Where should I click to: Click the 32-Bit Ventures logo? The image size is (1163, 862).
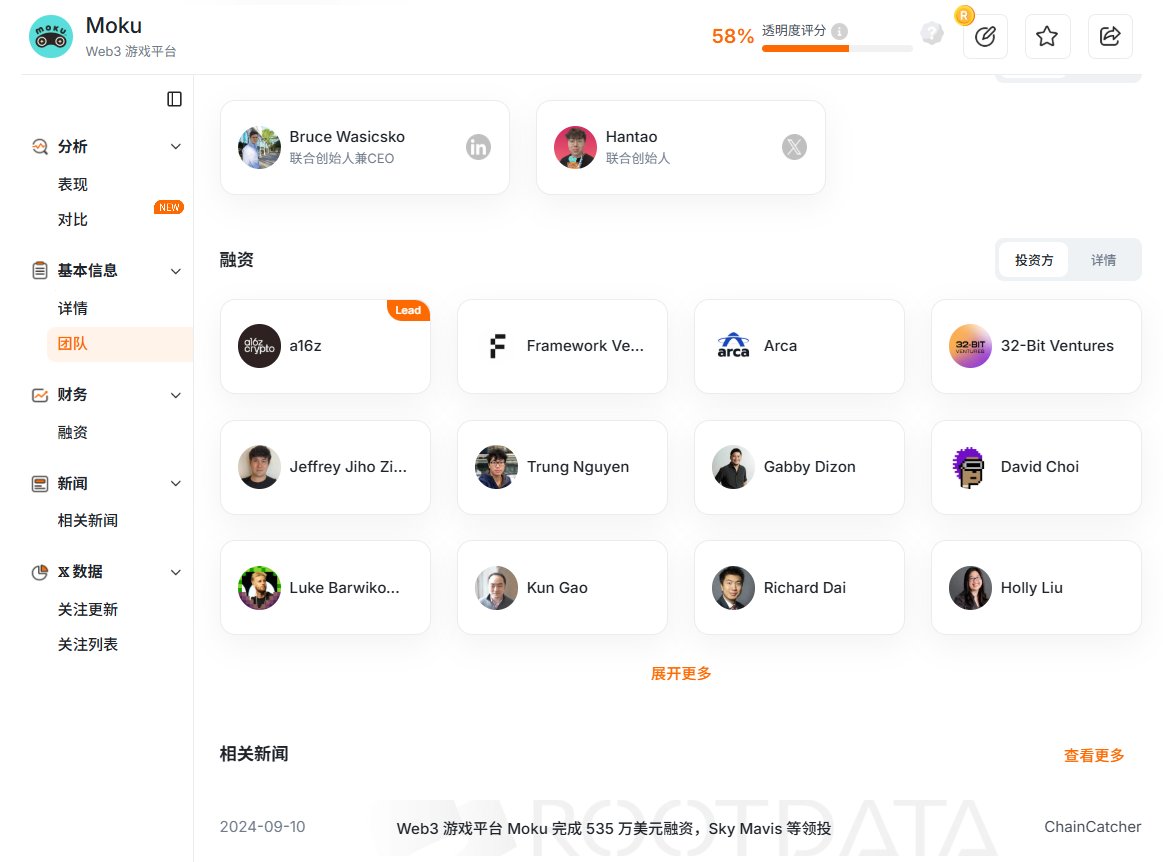970,346
